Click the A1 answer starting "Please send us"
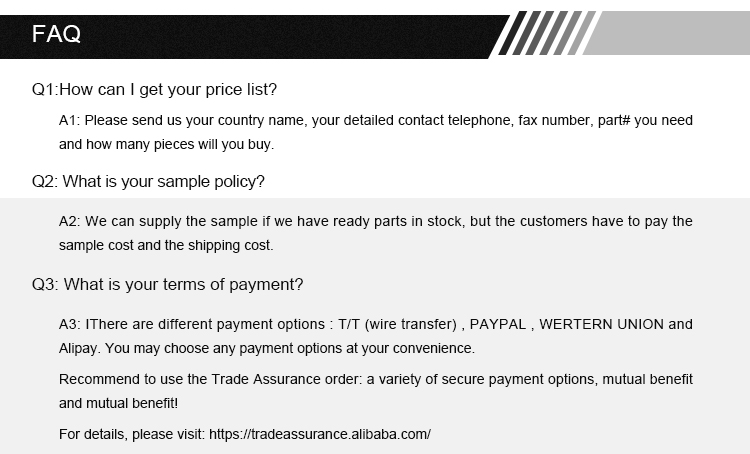750x454 pixels. click(375, 120)
